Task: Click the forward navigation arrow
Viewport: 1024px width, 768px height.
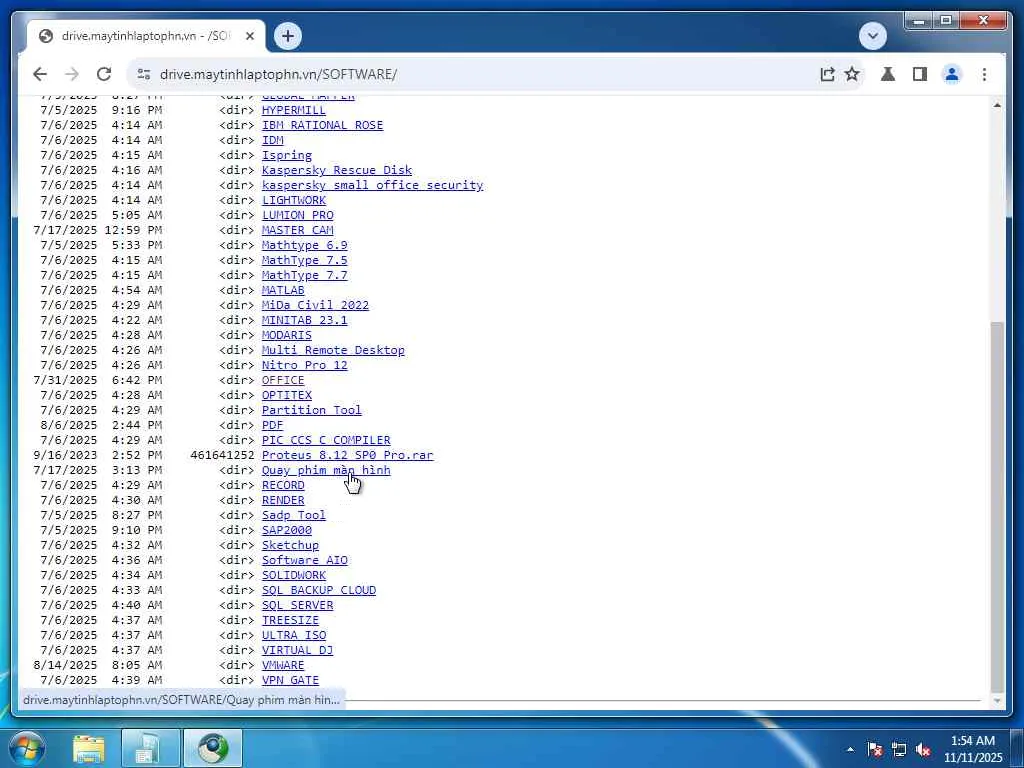Action: coord(72,74)
